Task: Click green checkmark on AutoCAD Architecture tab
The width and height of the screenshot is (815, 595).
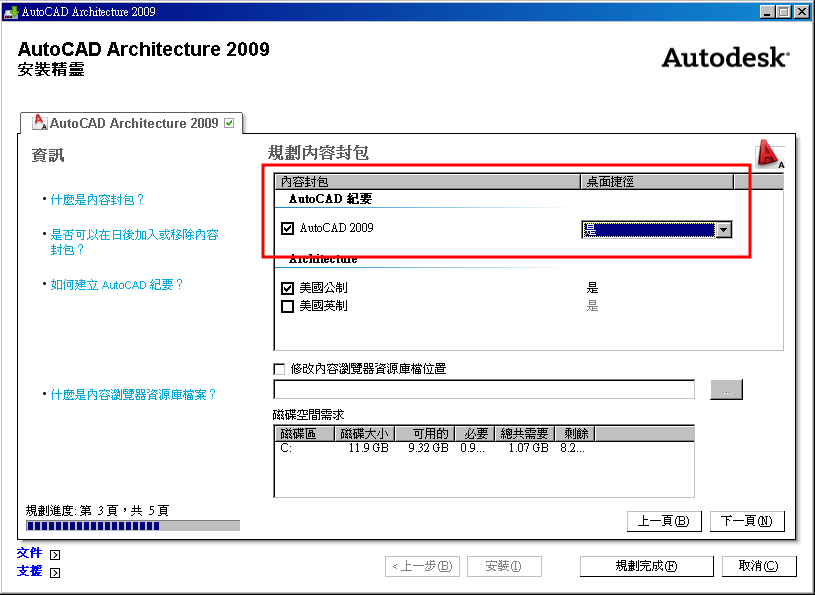Action: (229, 123)
